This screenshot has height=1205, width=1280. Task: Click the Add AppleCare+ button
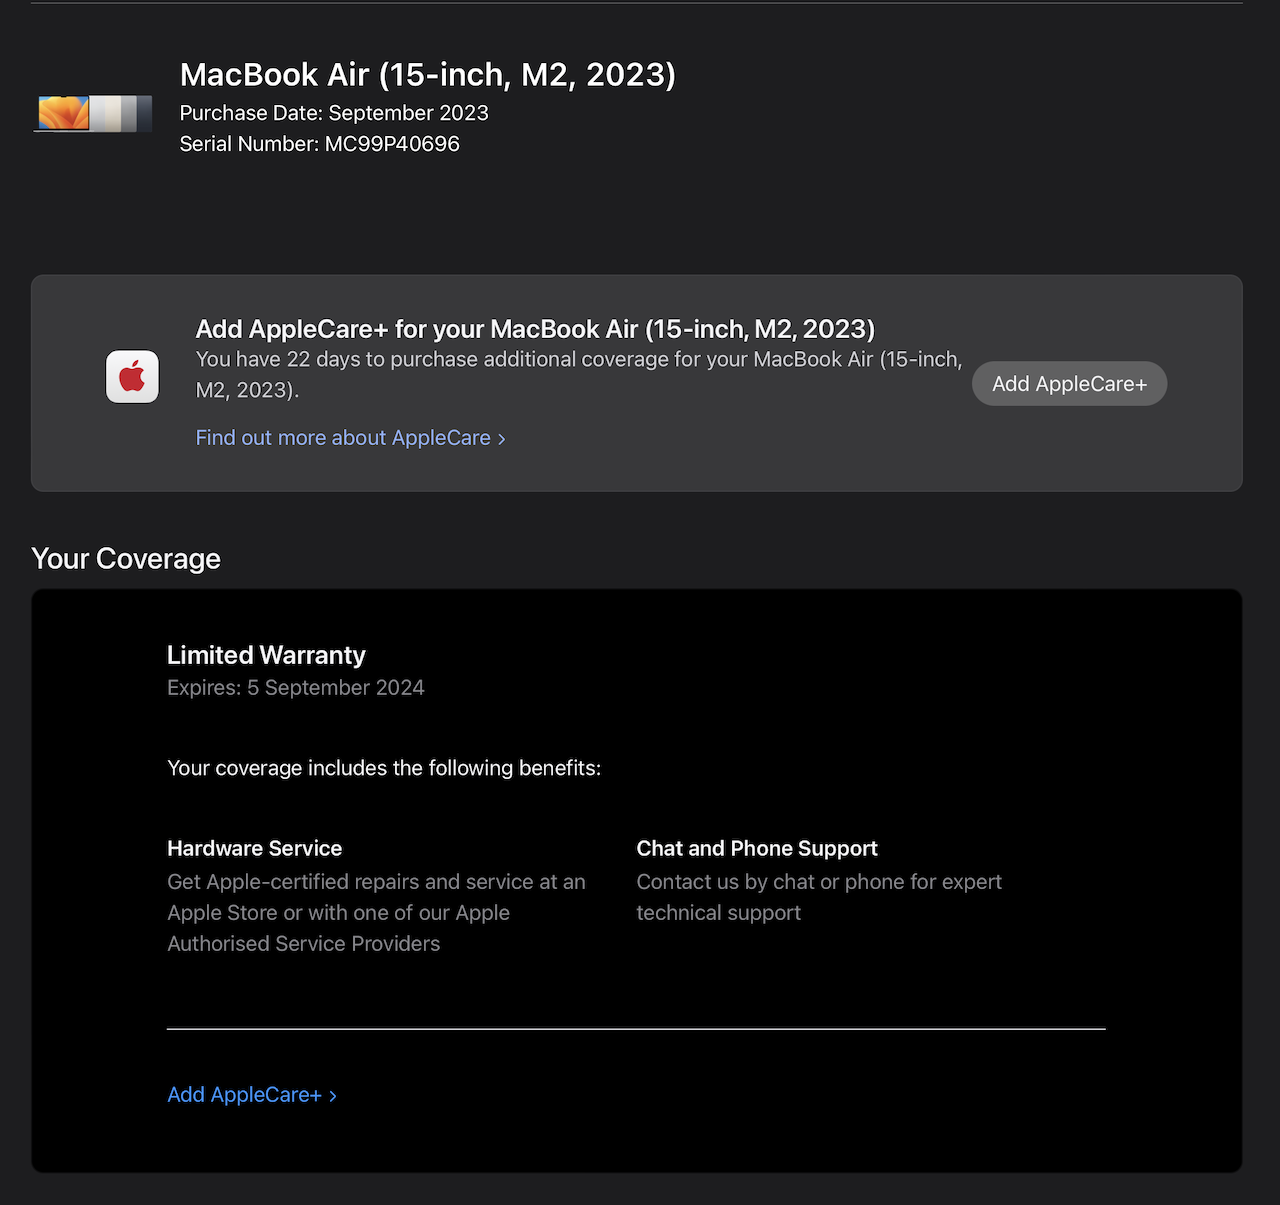(x=1069, y=384)
